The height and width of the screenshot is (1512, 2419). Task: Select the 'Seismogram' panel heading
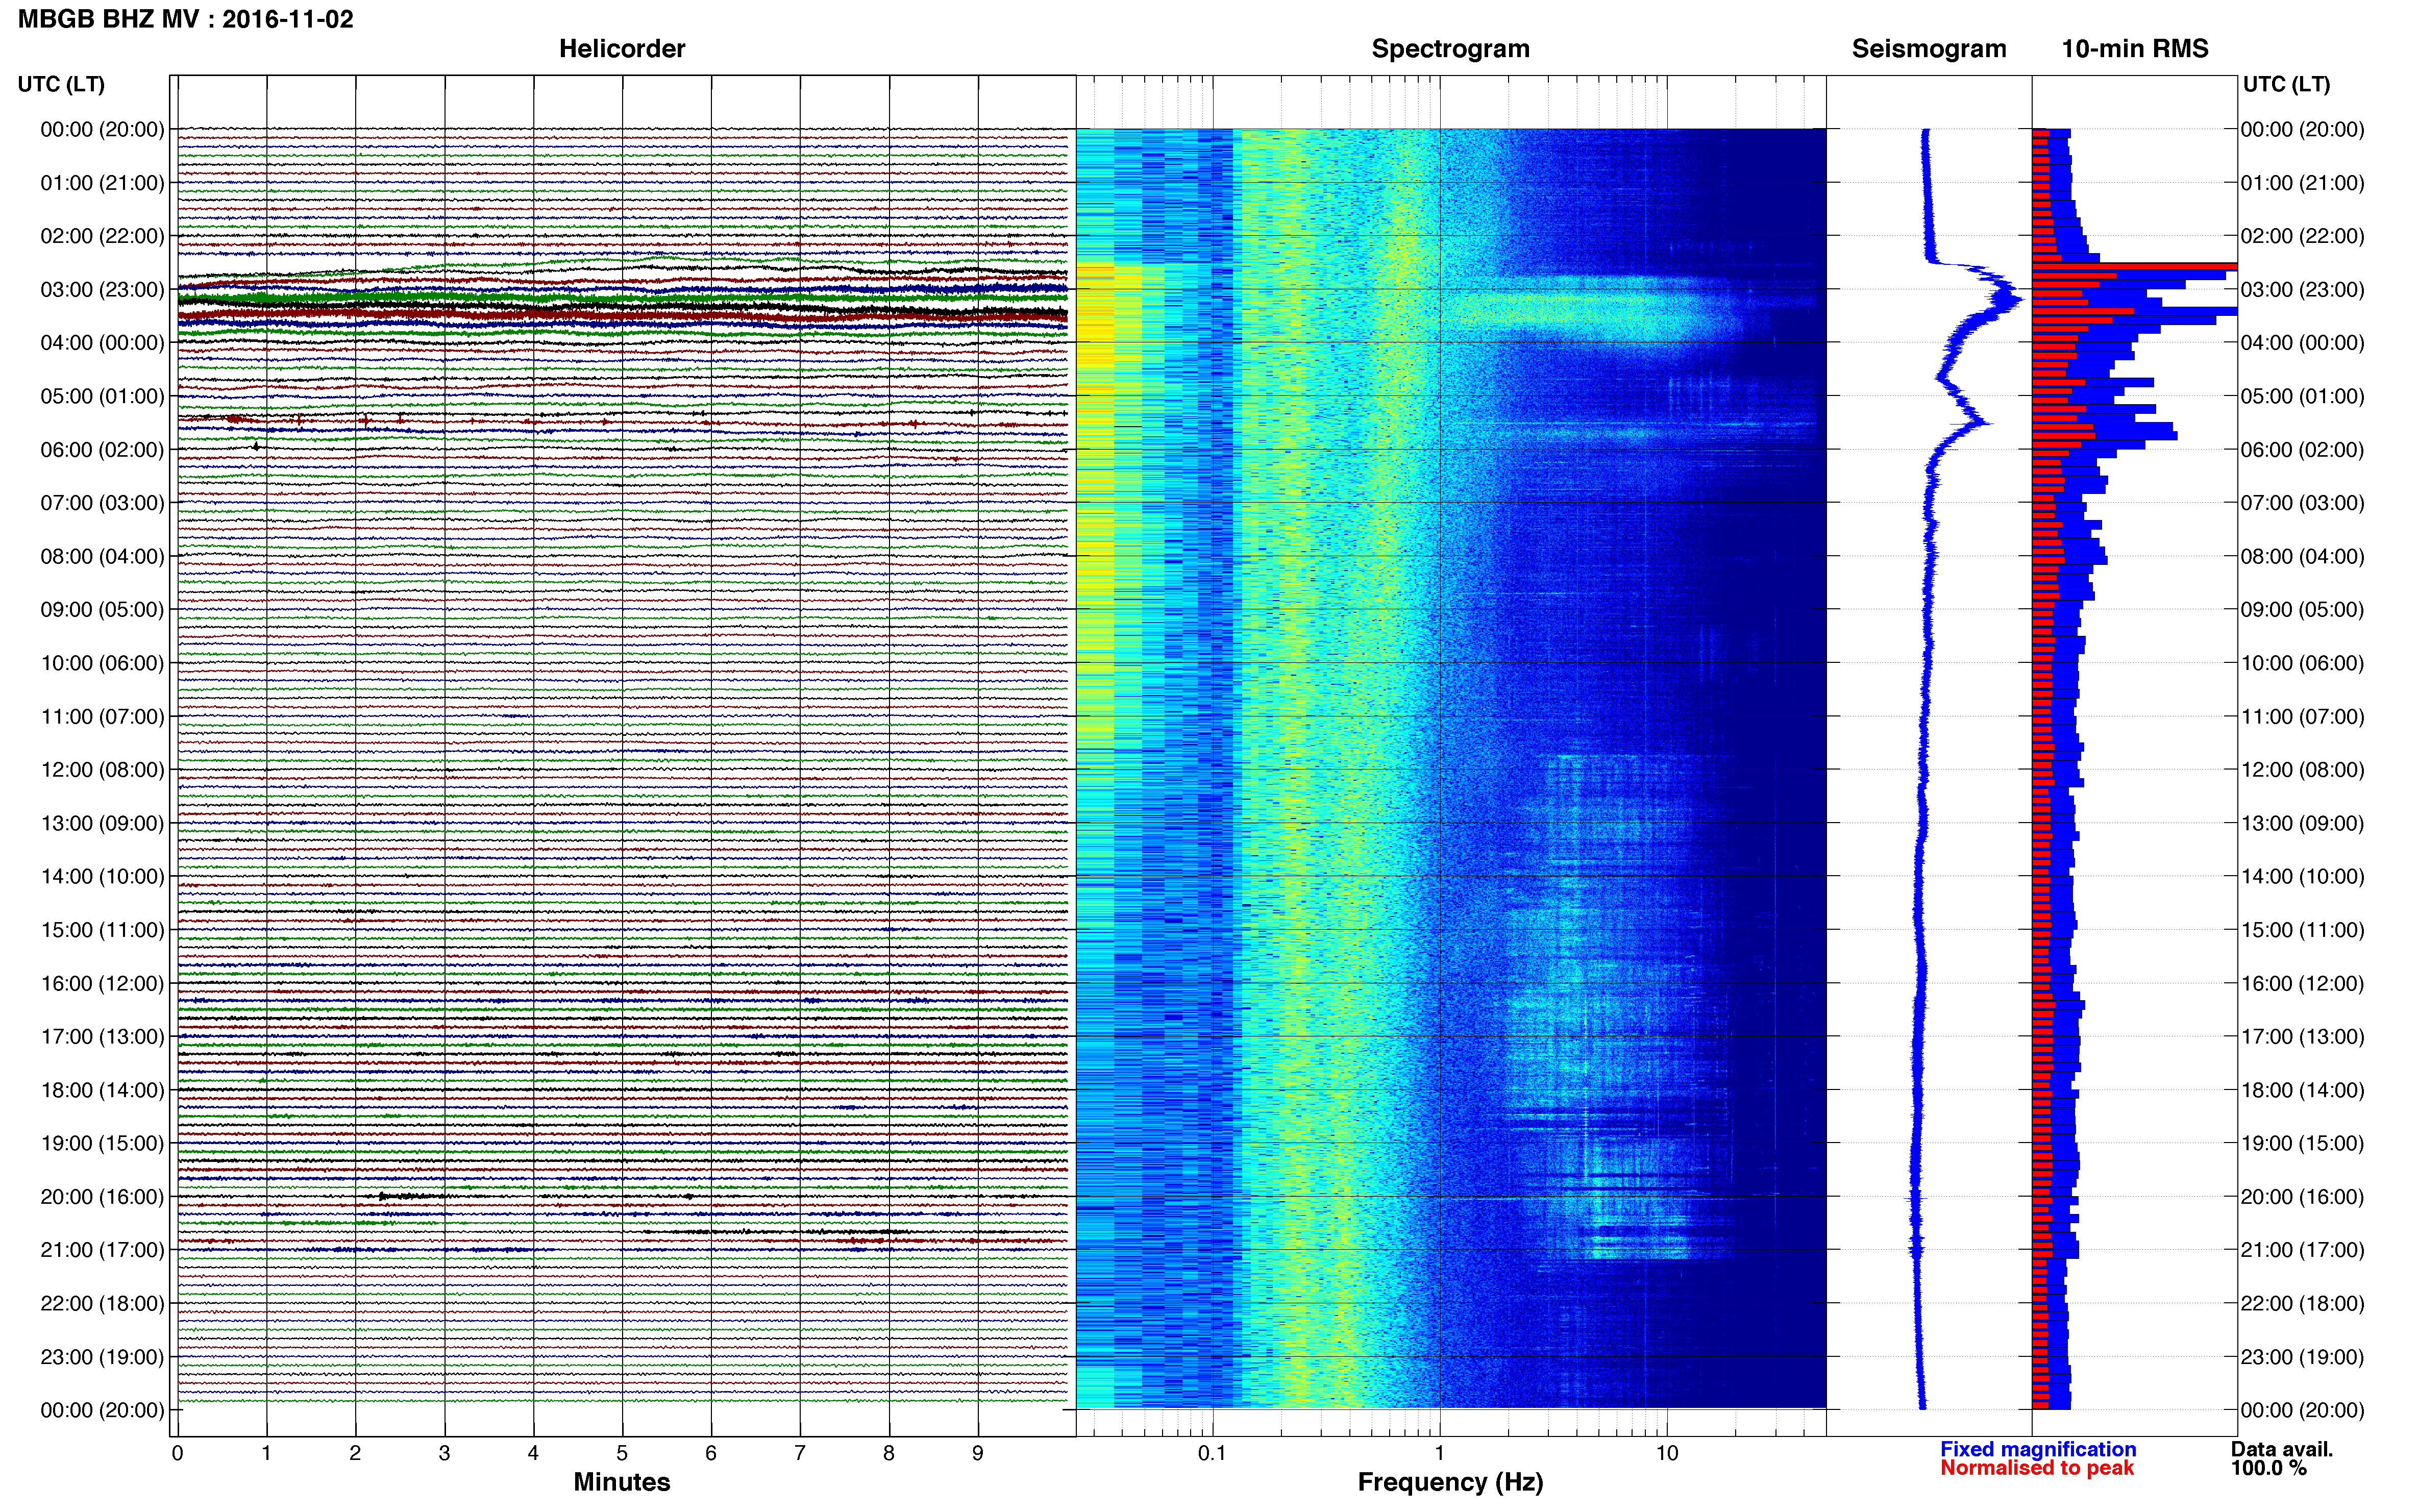tap(1928, 49)
